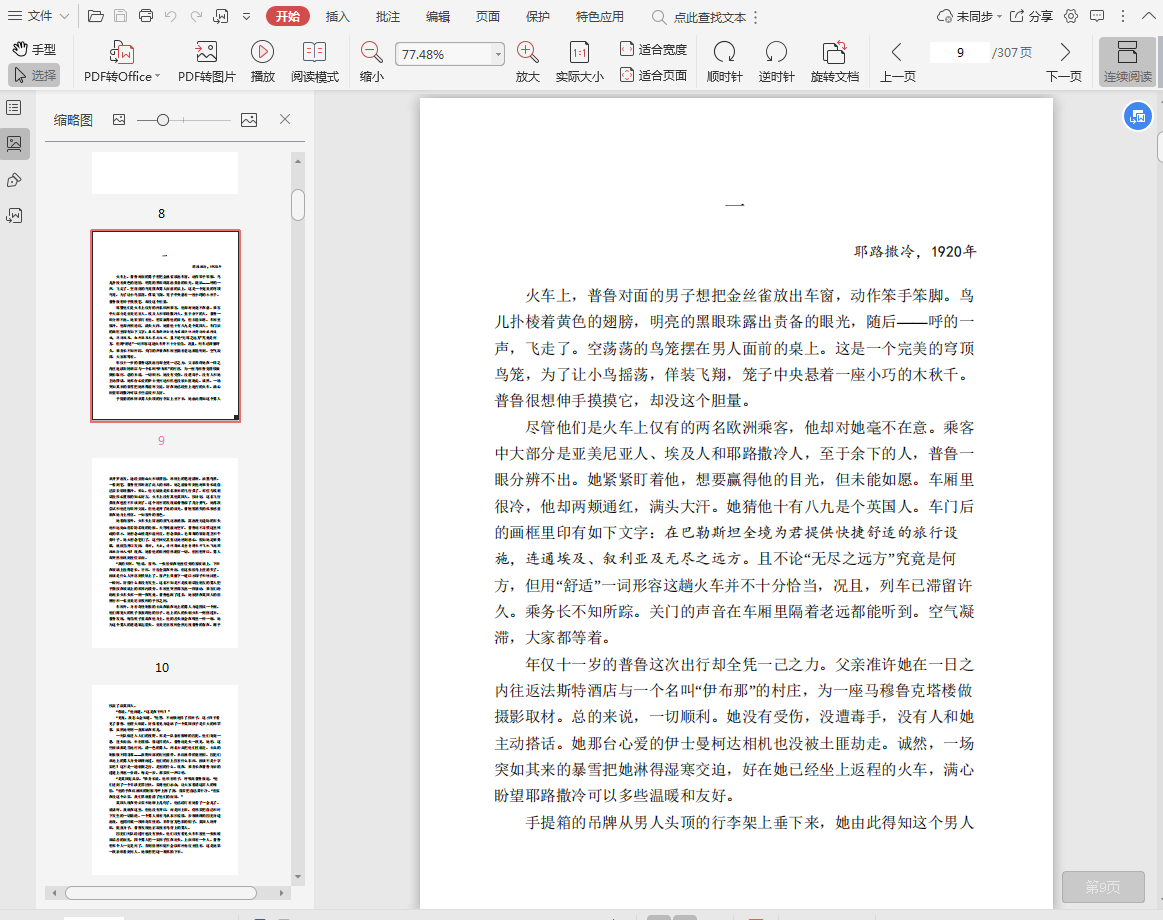1163x920 pixels.
Task: Switch to the 批注 tab
Action: (x=387, y=16)
